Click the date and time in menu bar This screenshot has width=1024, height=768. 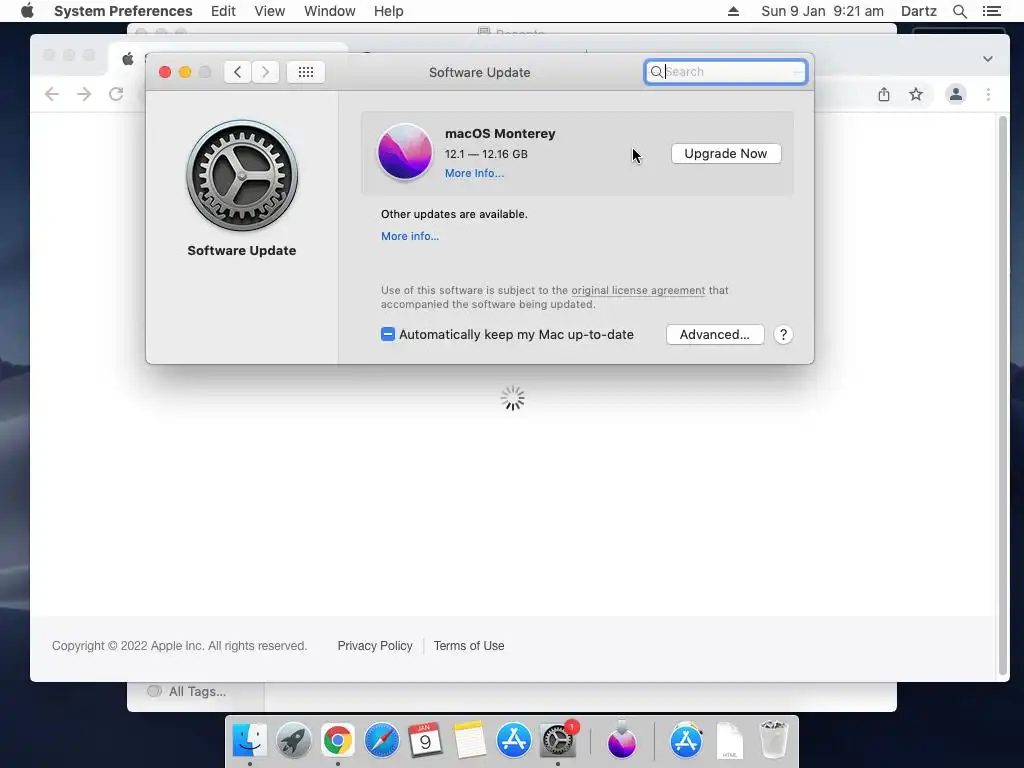coord(822,11)
